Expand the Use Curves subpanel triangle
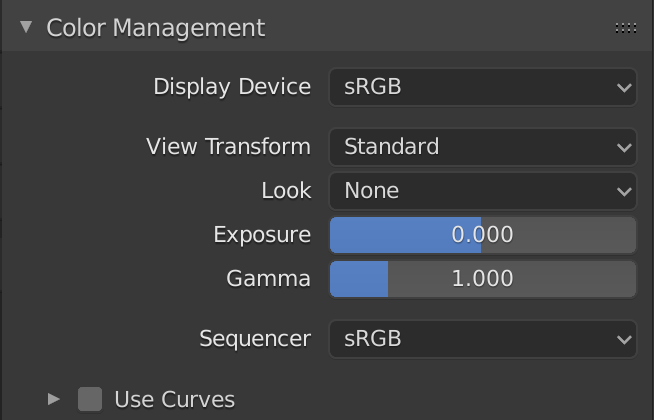Image resolution: width=654 pixels, height=420 pixels. pos(54,400)
